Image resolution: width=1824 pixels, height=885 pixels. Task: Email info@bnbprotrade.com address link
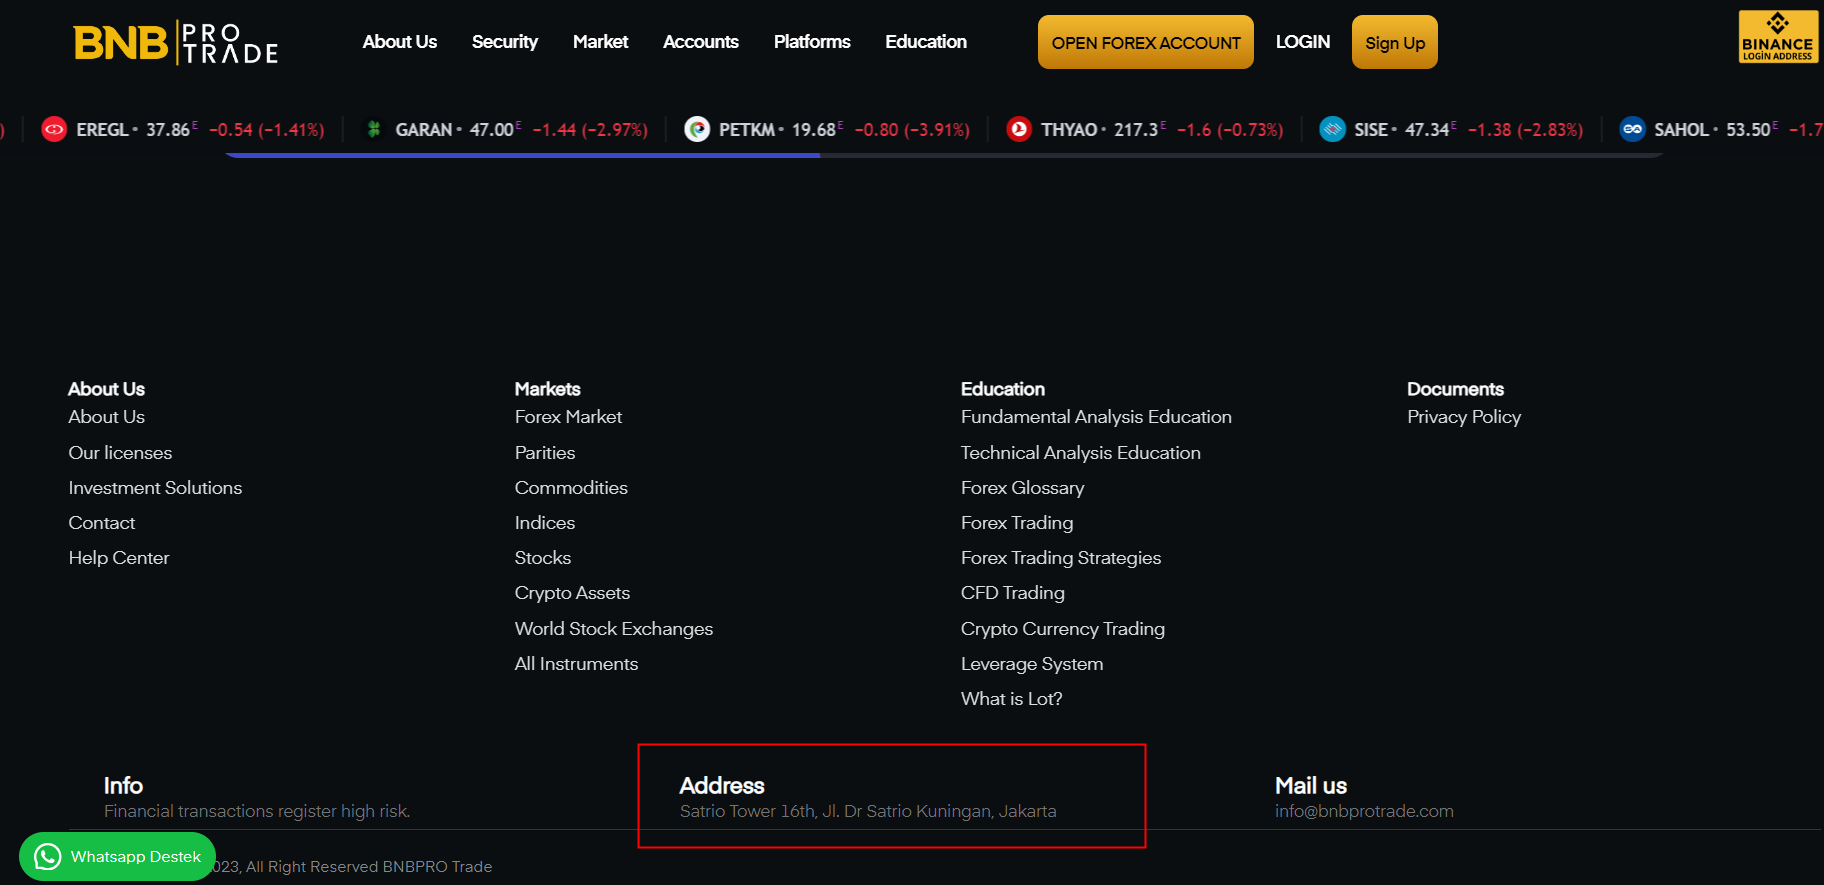click(x=1364, y=811)
